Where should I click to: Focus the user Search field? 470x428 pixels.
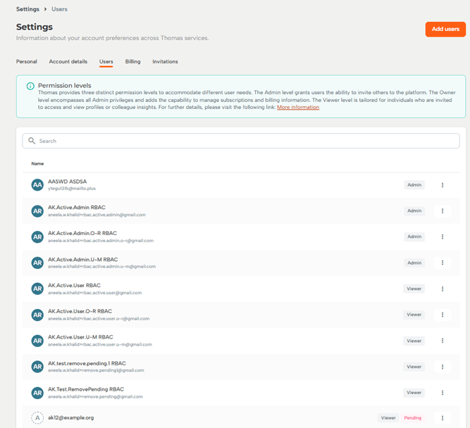(x=241, y=141)
